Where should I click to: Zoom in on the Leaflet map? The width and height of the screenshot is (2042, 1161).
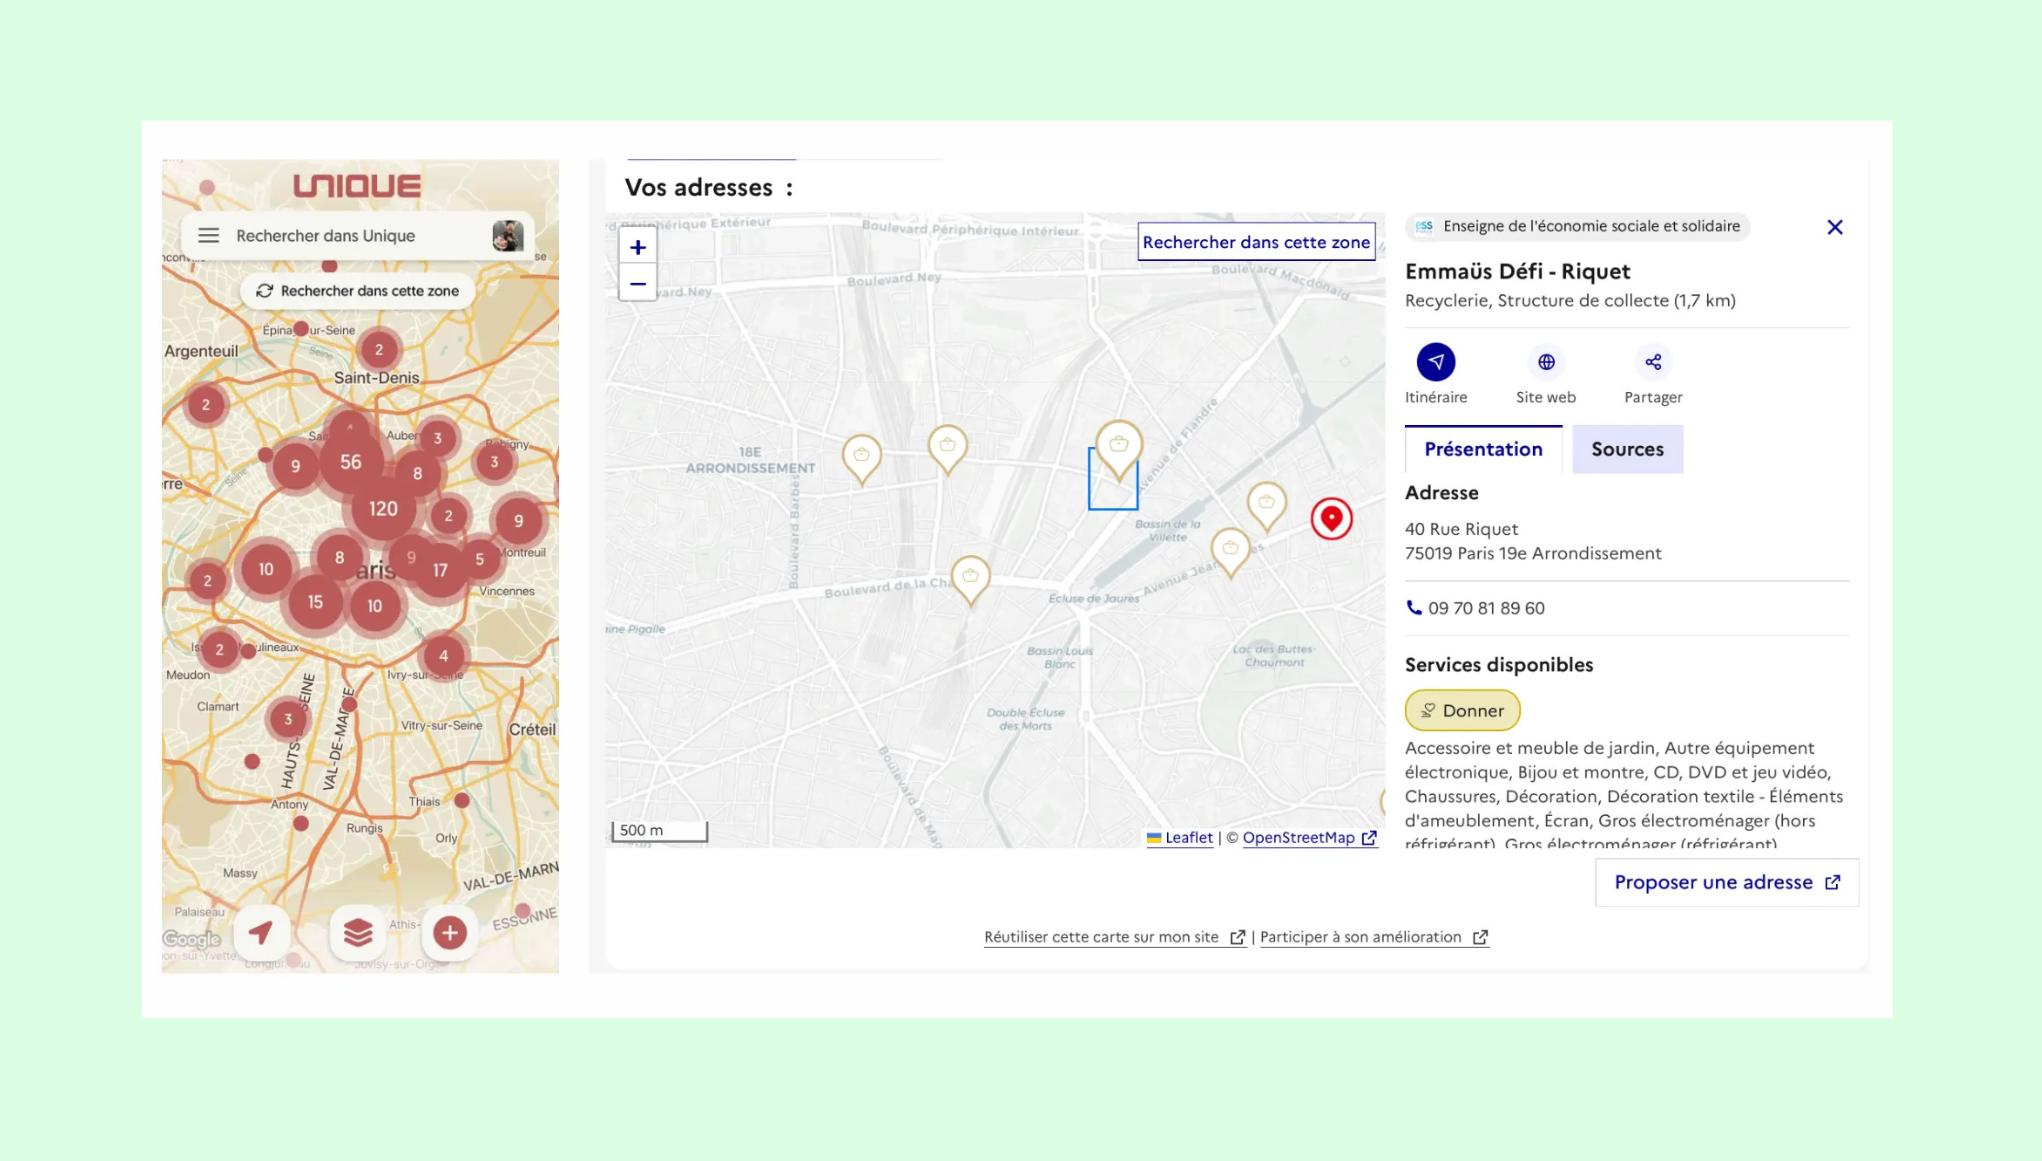click(638, 247)
